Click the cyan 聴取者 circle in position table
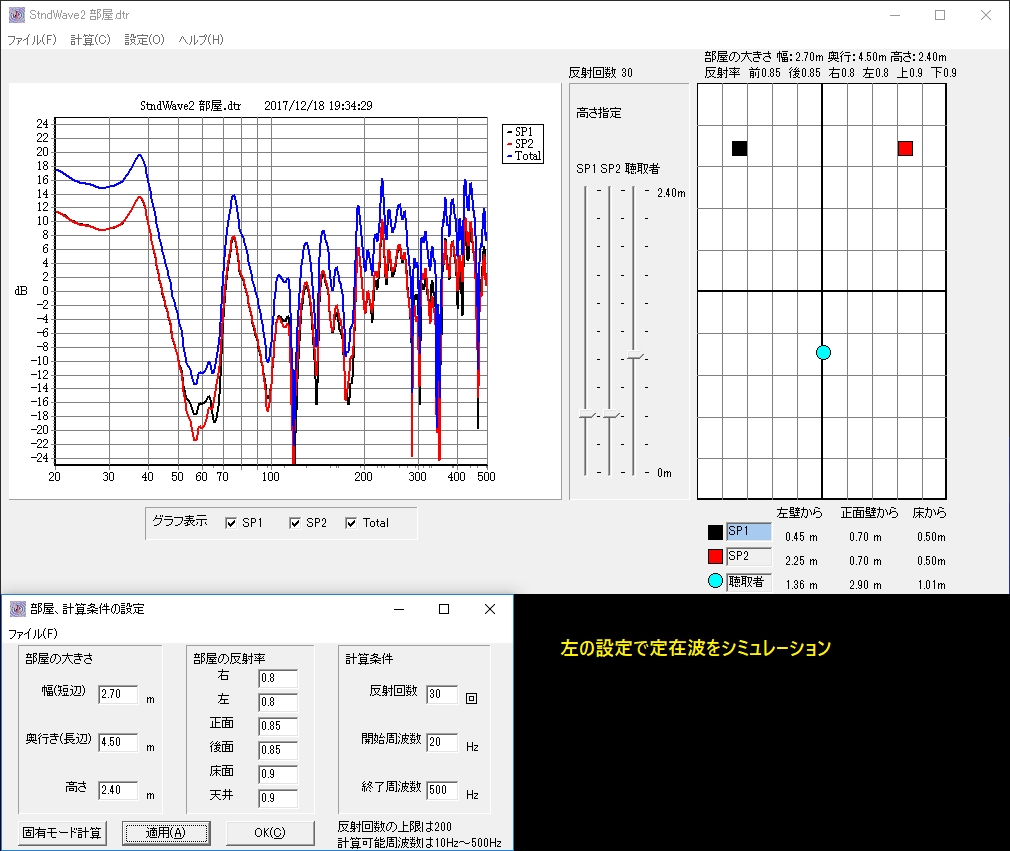This screenshot has height=851, width=1010. [715, 580]
